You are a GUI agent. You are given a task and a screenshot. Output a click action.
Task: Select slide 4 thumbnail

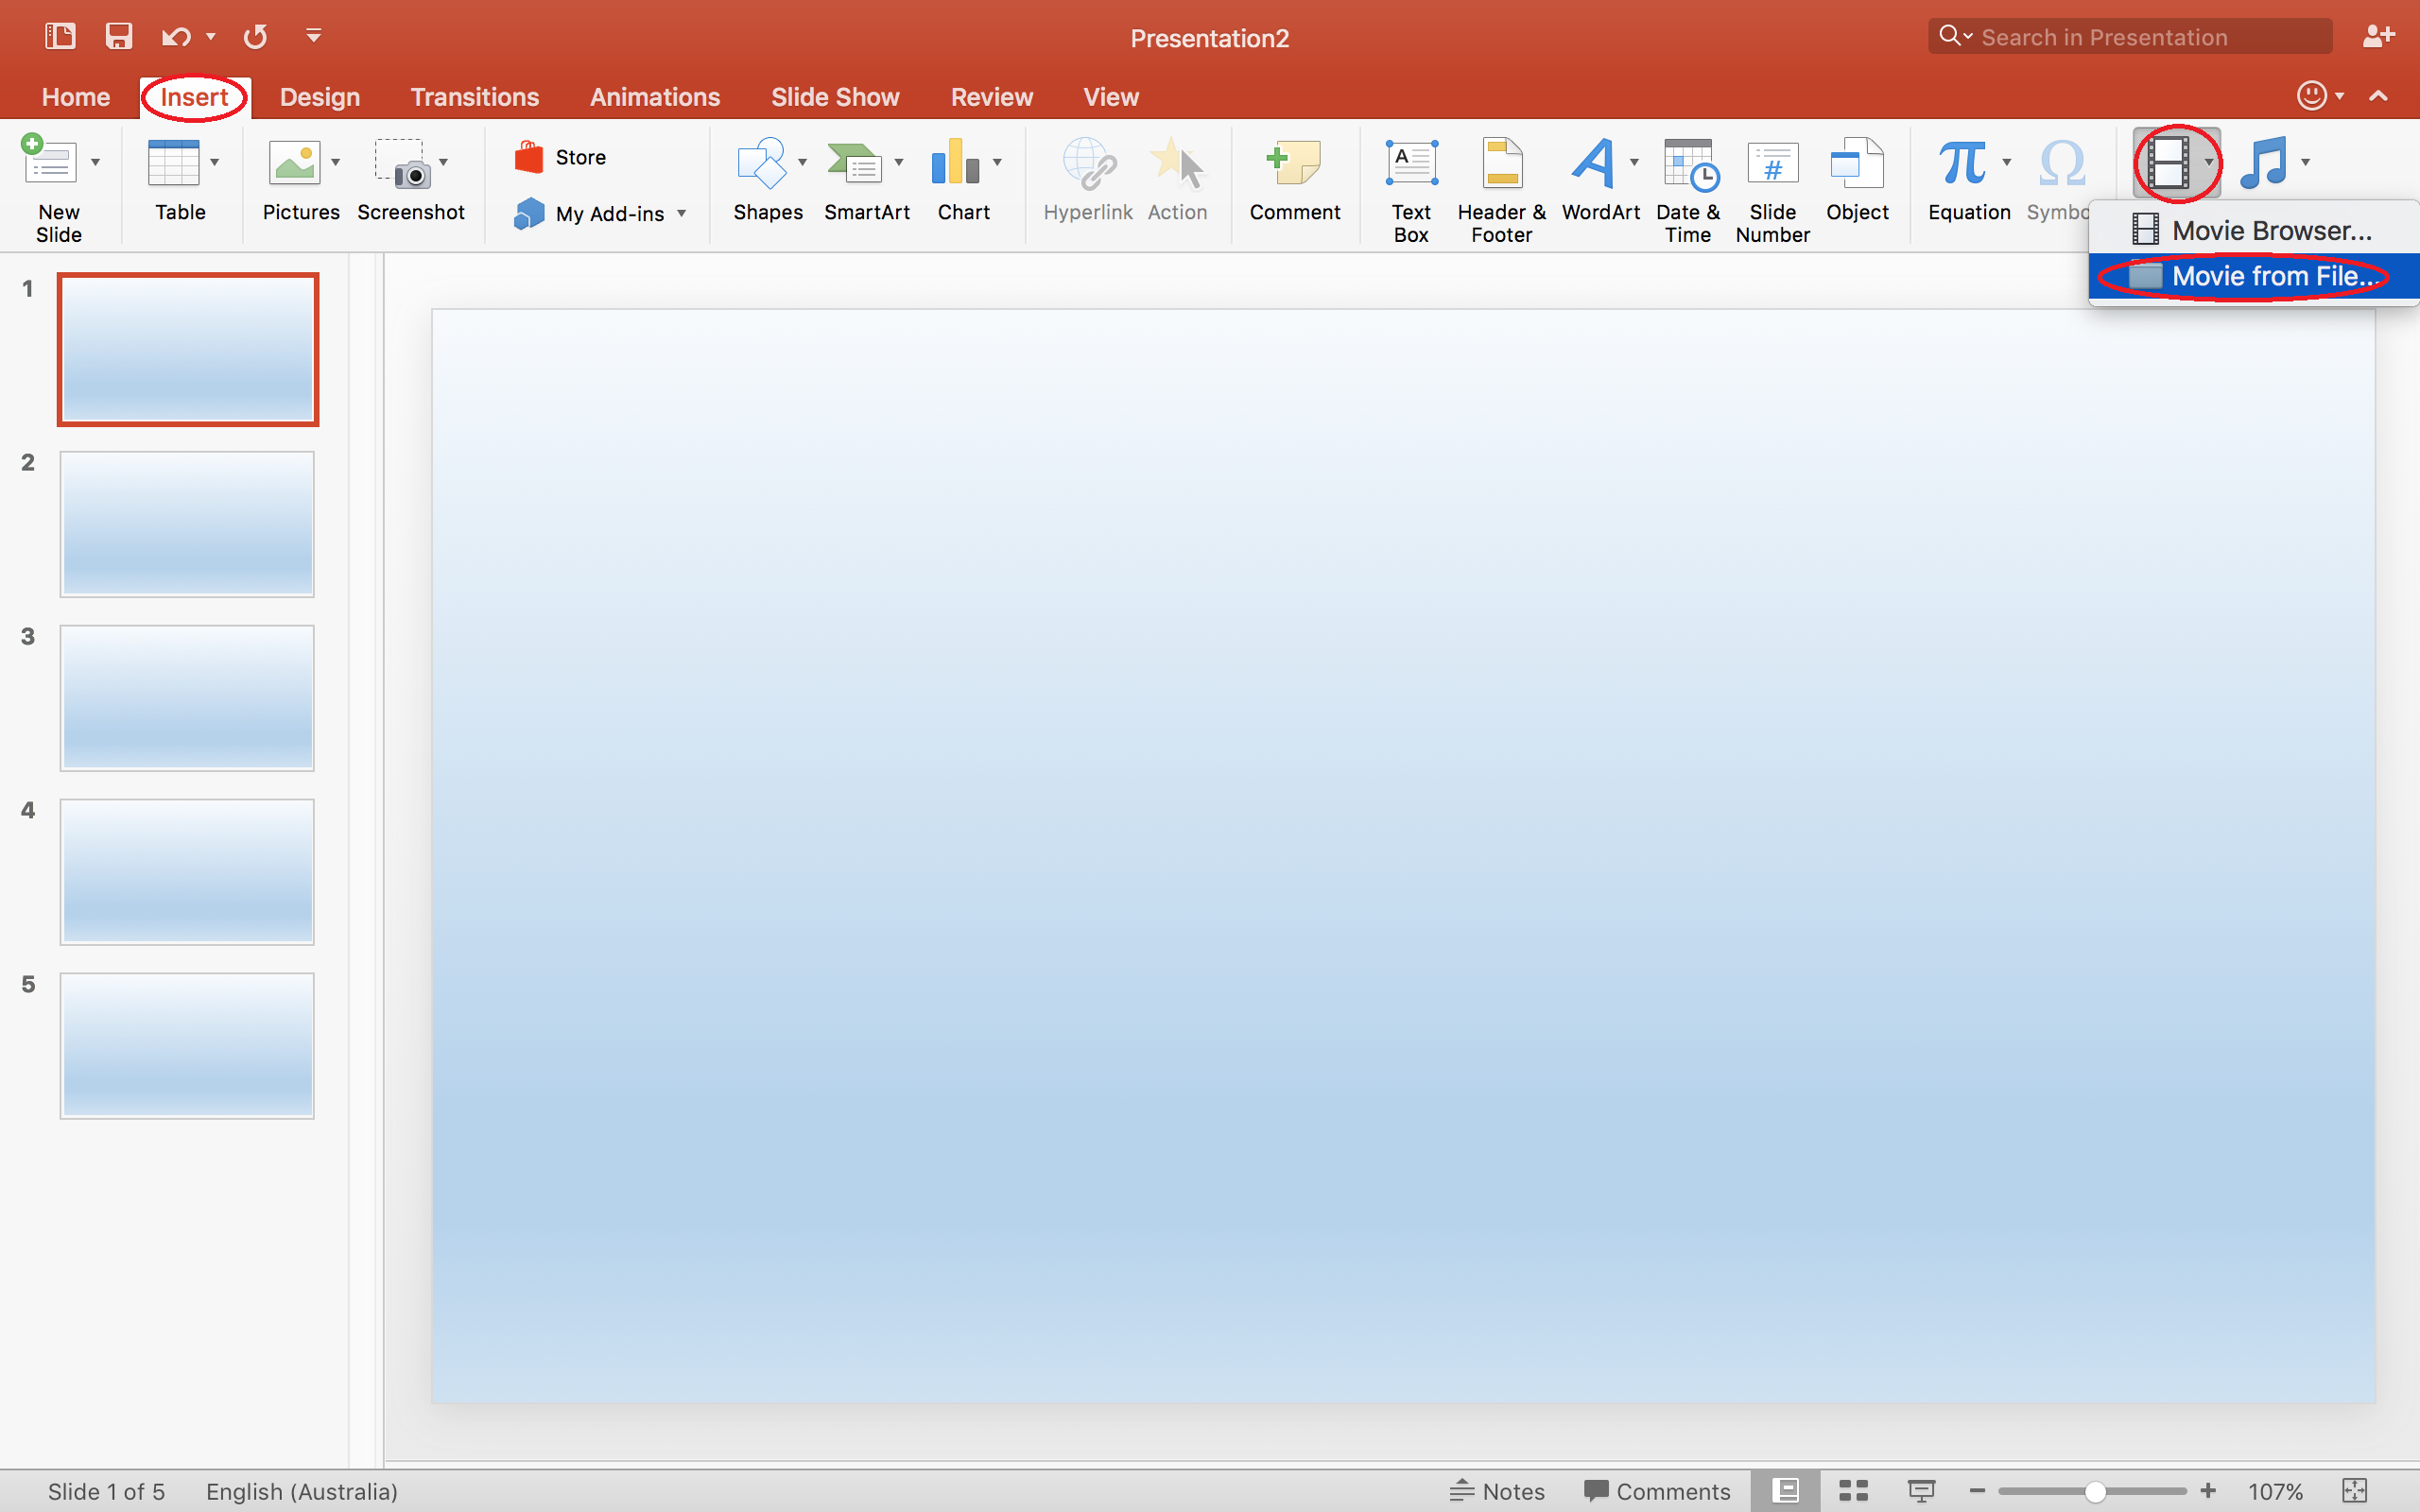point(187,871)
